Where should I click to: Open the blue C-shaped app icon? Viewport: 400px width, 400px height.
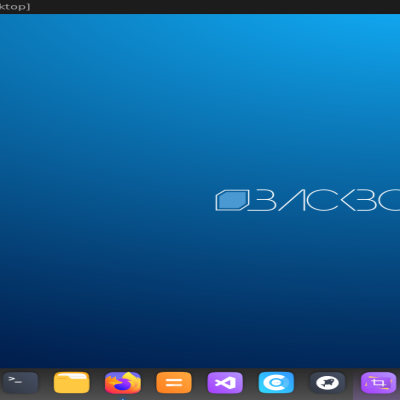[276, 383]
